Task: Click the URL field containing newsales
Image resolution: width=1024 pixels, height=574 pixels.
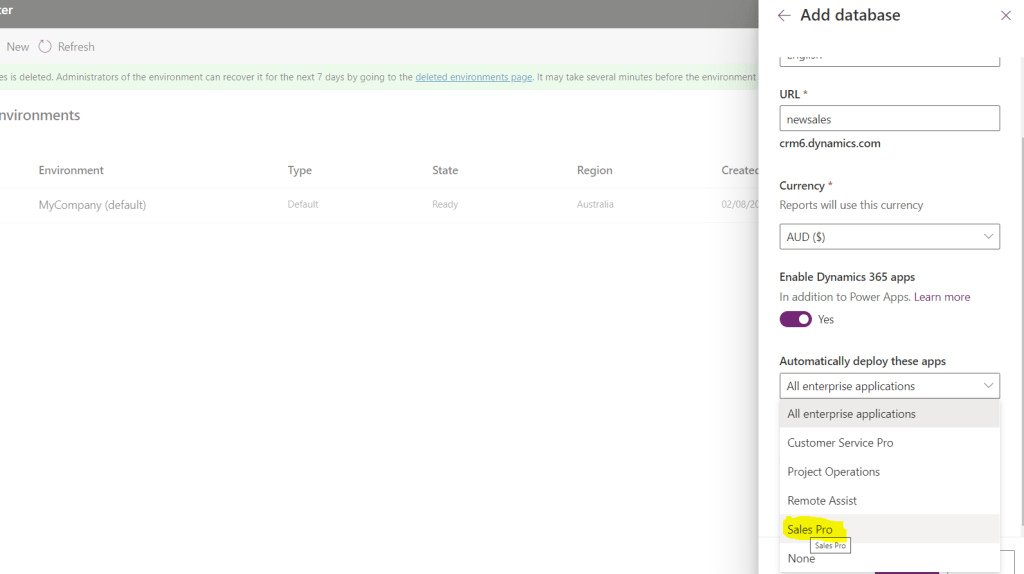Action: [x=889, y=119]
